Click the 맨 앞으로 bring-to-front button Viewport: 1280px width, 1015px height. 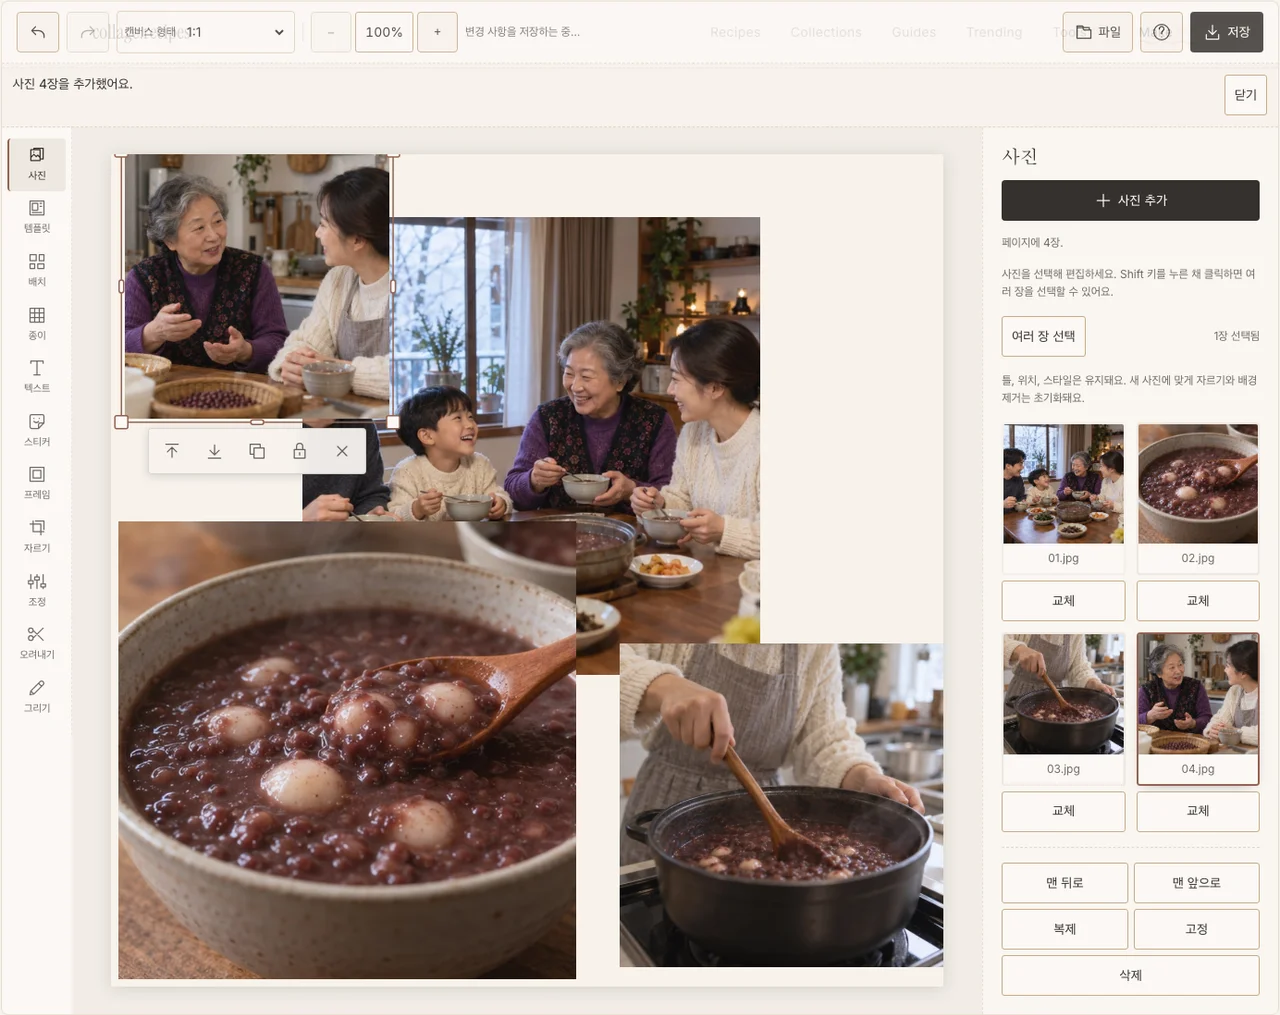1197,883
